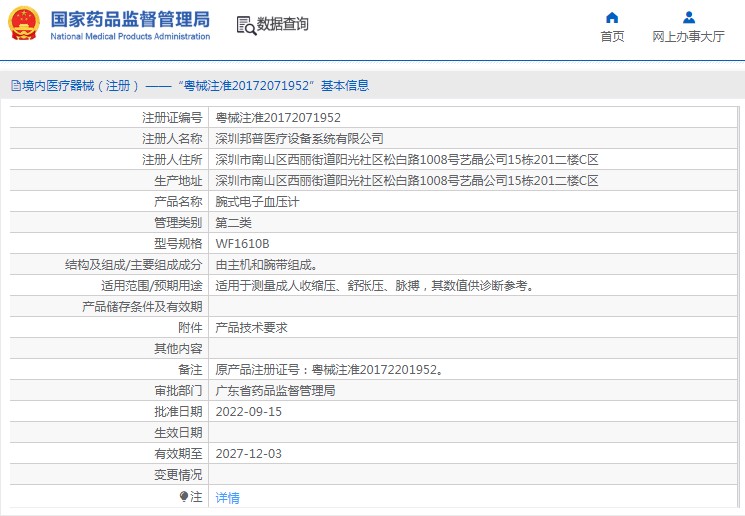Click the 变更情况 row label
The height and width of the screenshot is (516, 745).
(x=178, y=475)
